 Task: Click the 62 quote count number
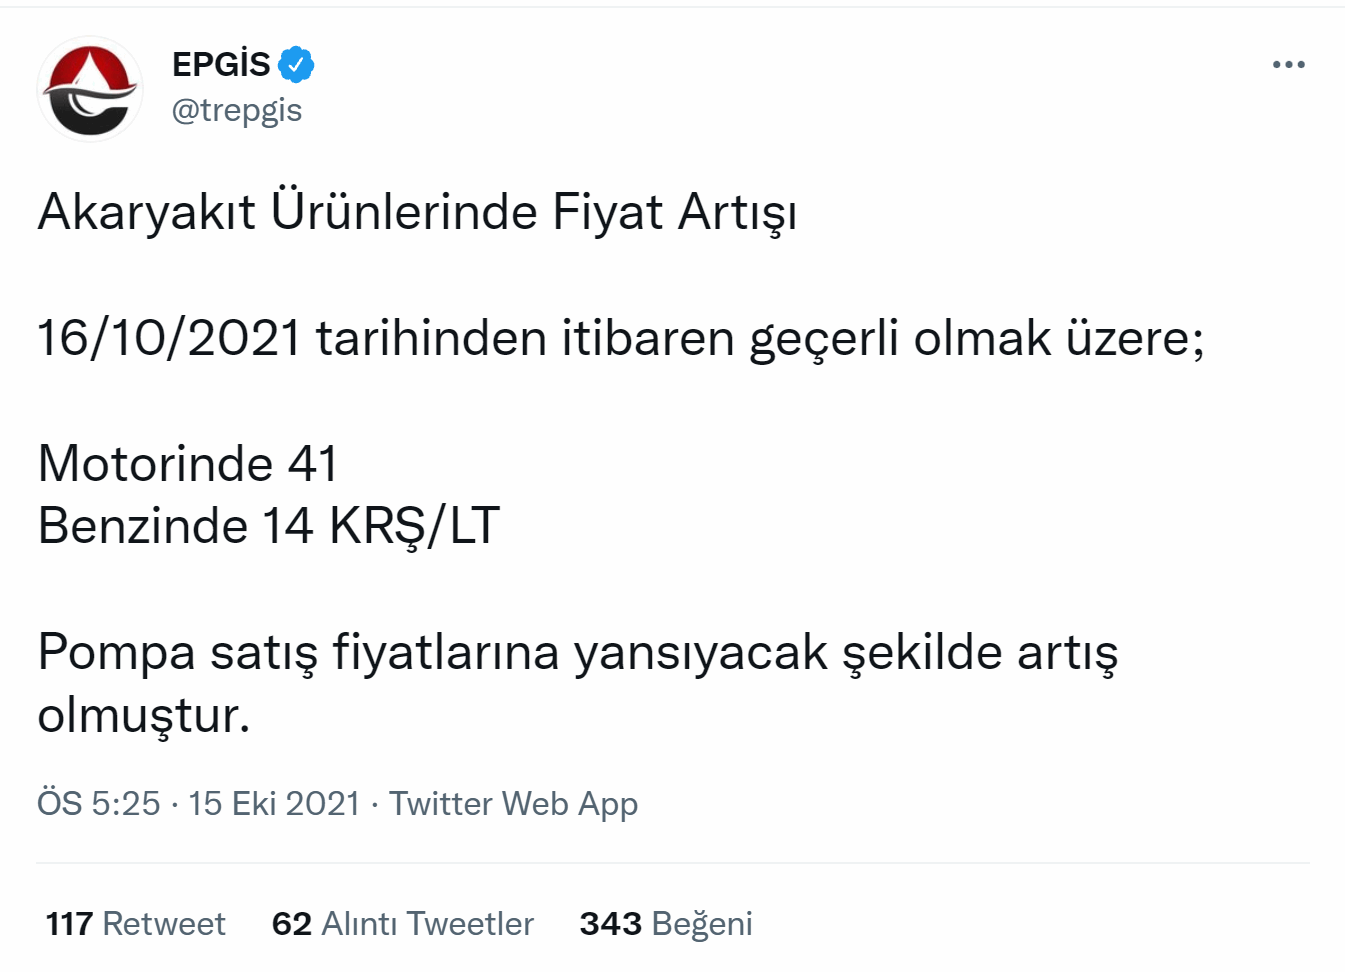(292, 923)
